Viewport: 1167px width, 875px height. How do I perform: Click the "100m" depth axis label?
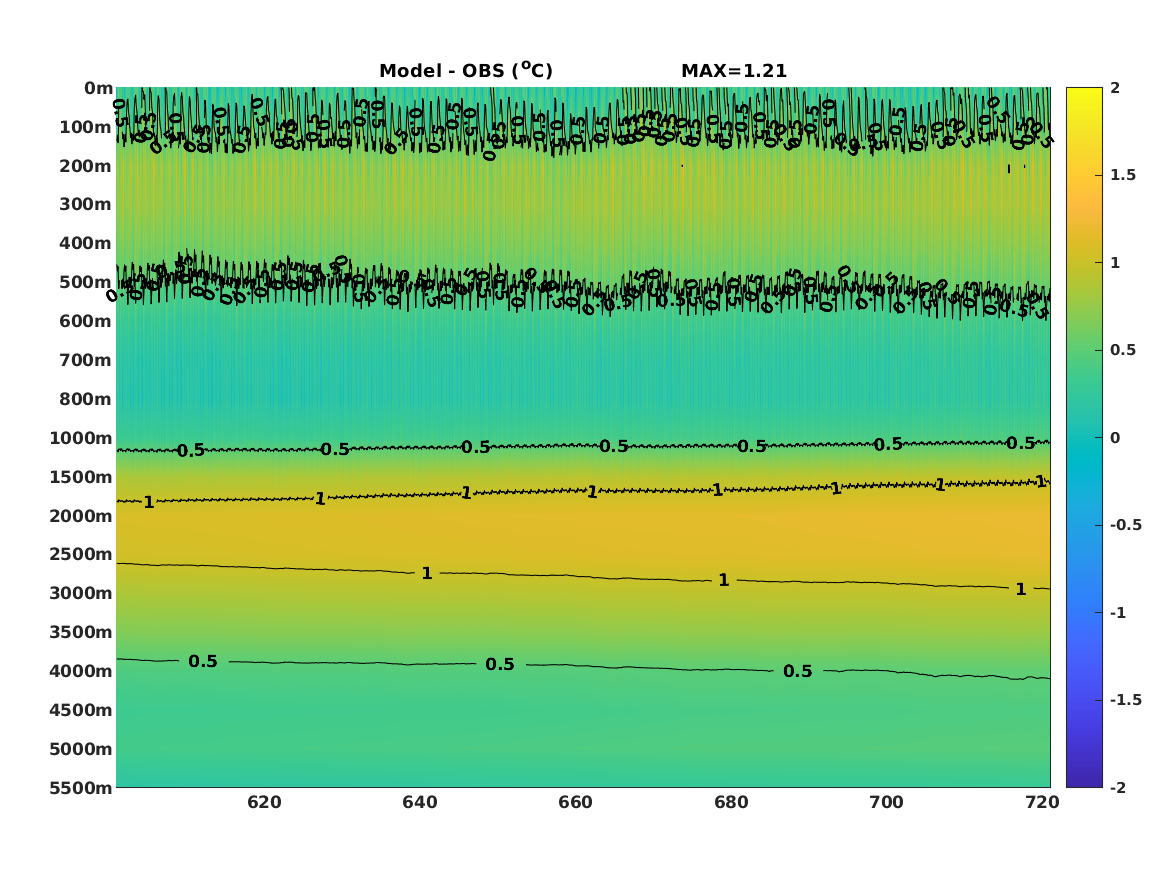86,127
